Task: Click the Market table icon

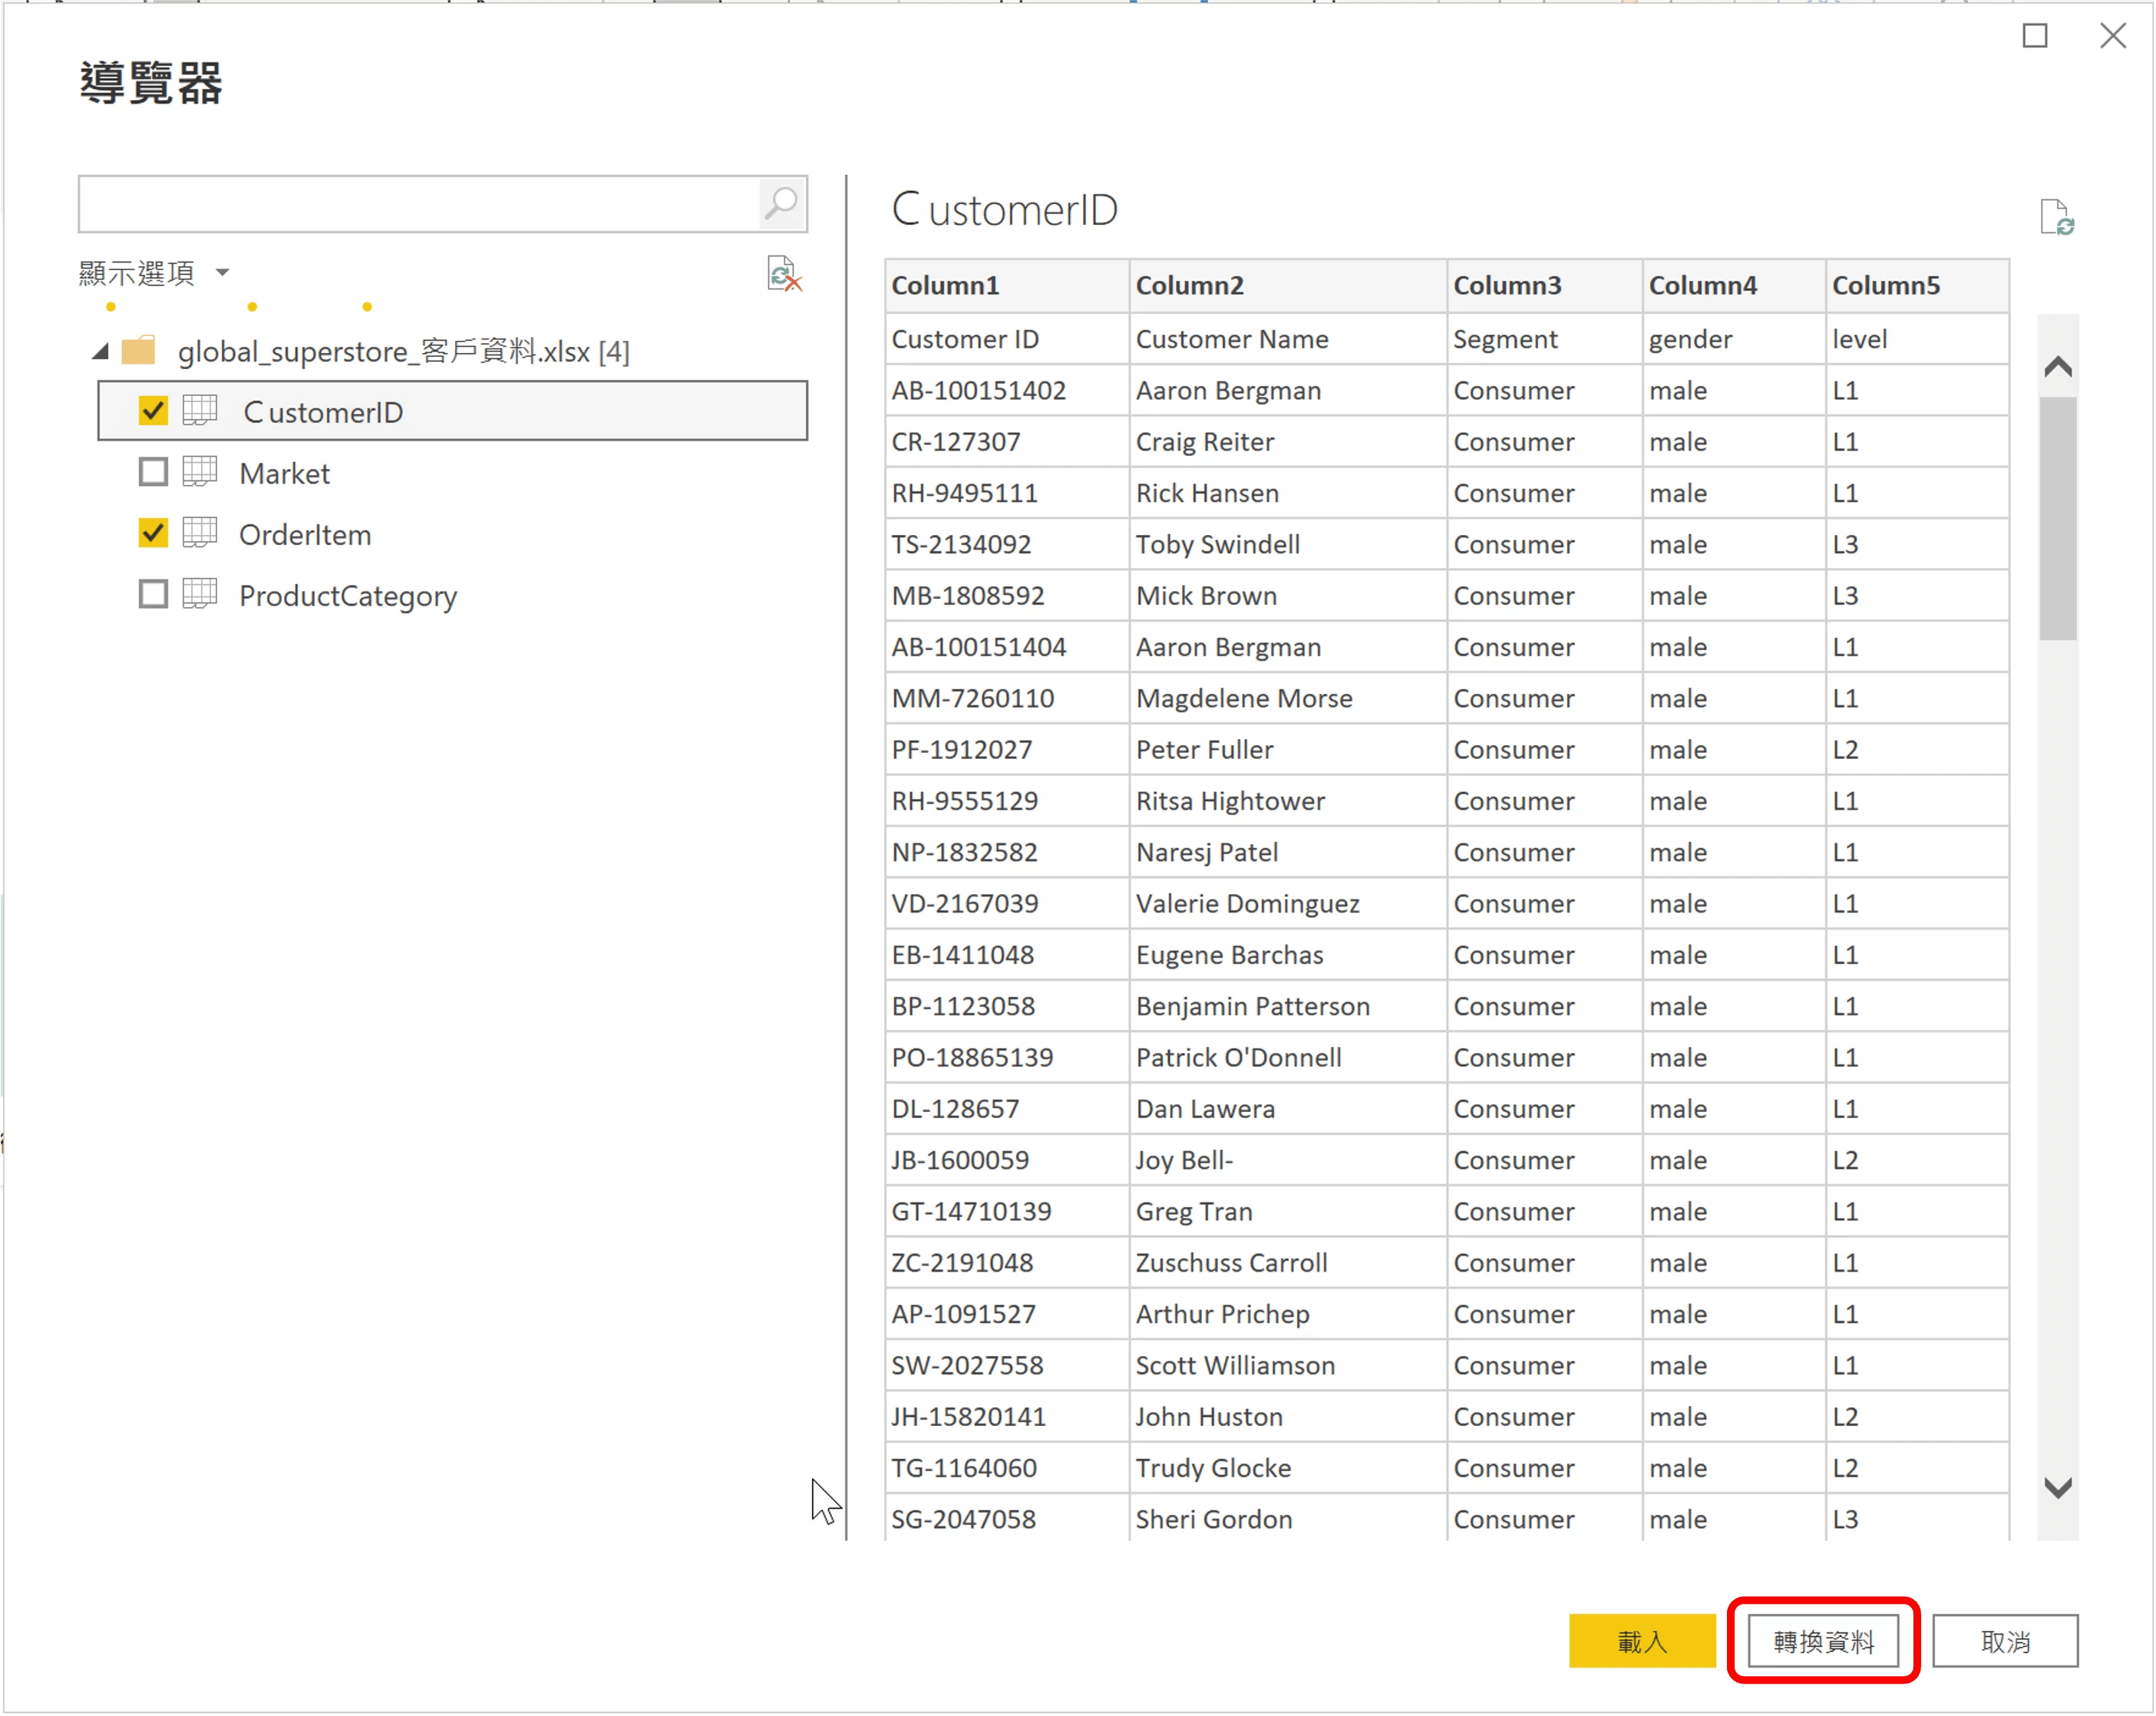Action: pos(200,472)
